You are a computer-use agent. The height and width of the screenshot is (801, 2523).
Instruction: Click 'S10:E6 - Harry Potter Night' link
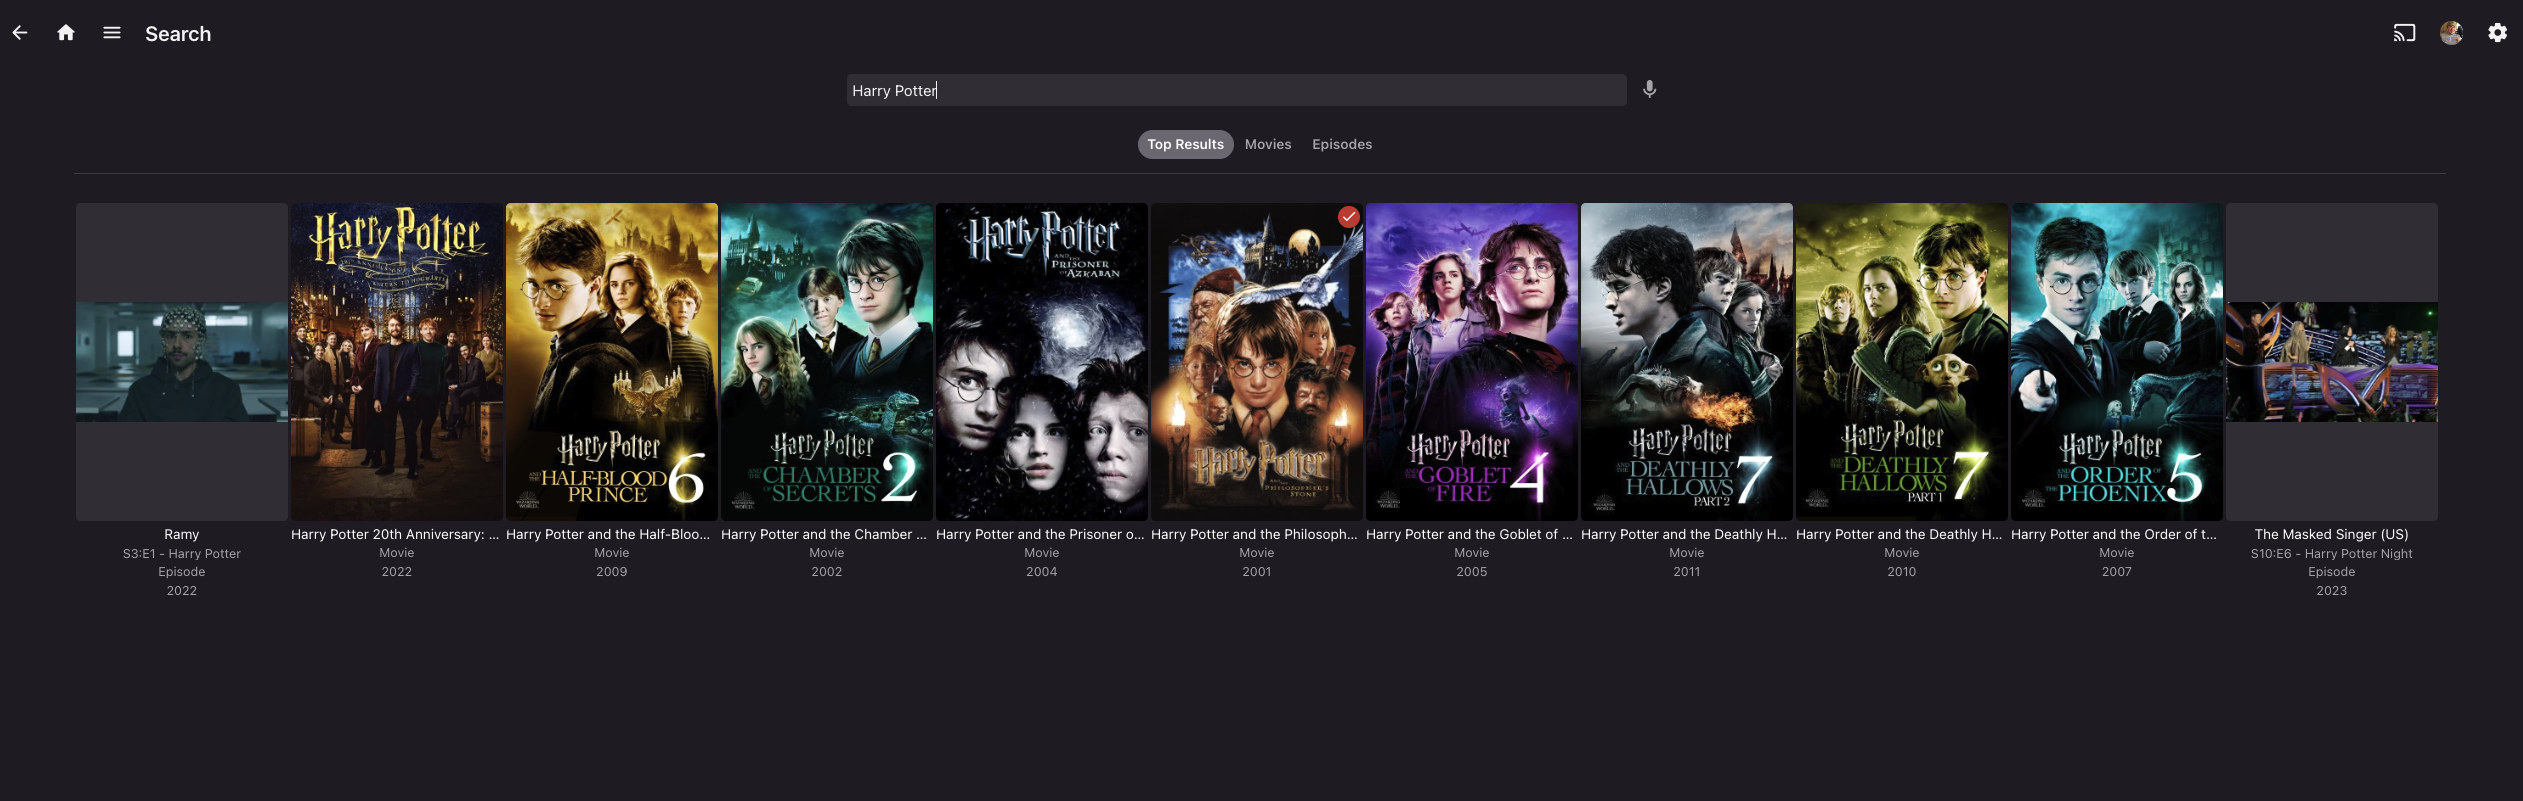coord(2332,553)
